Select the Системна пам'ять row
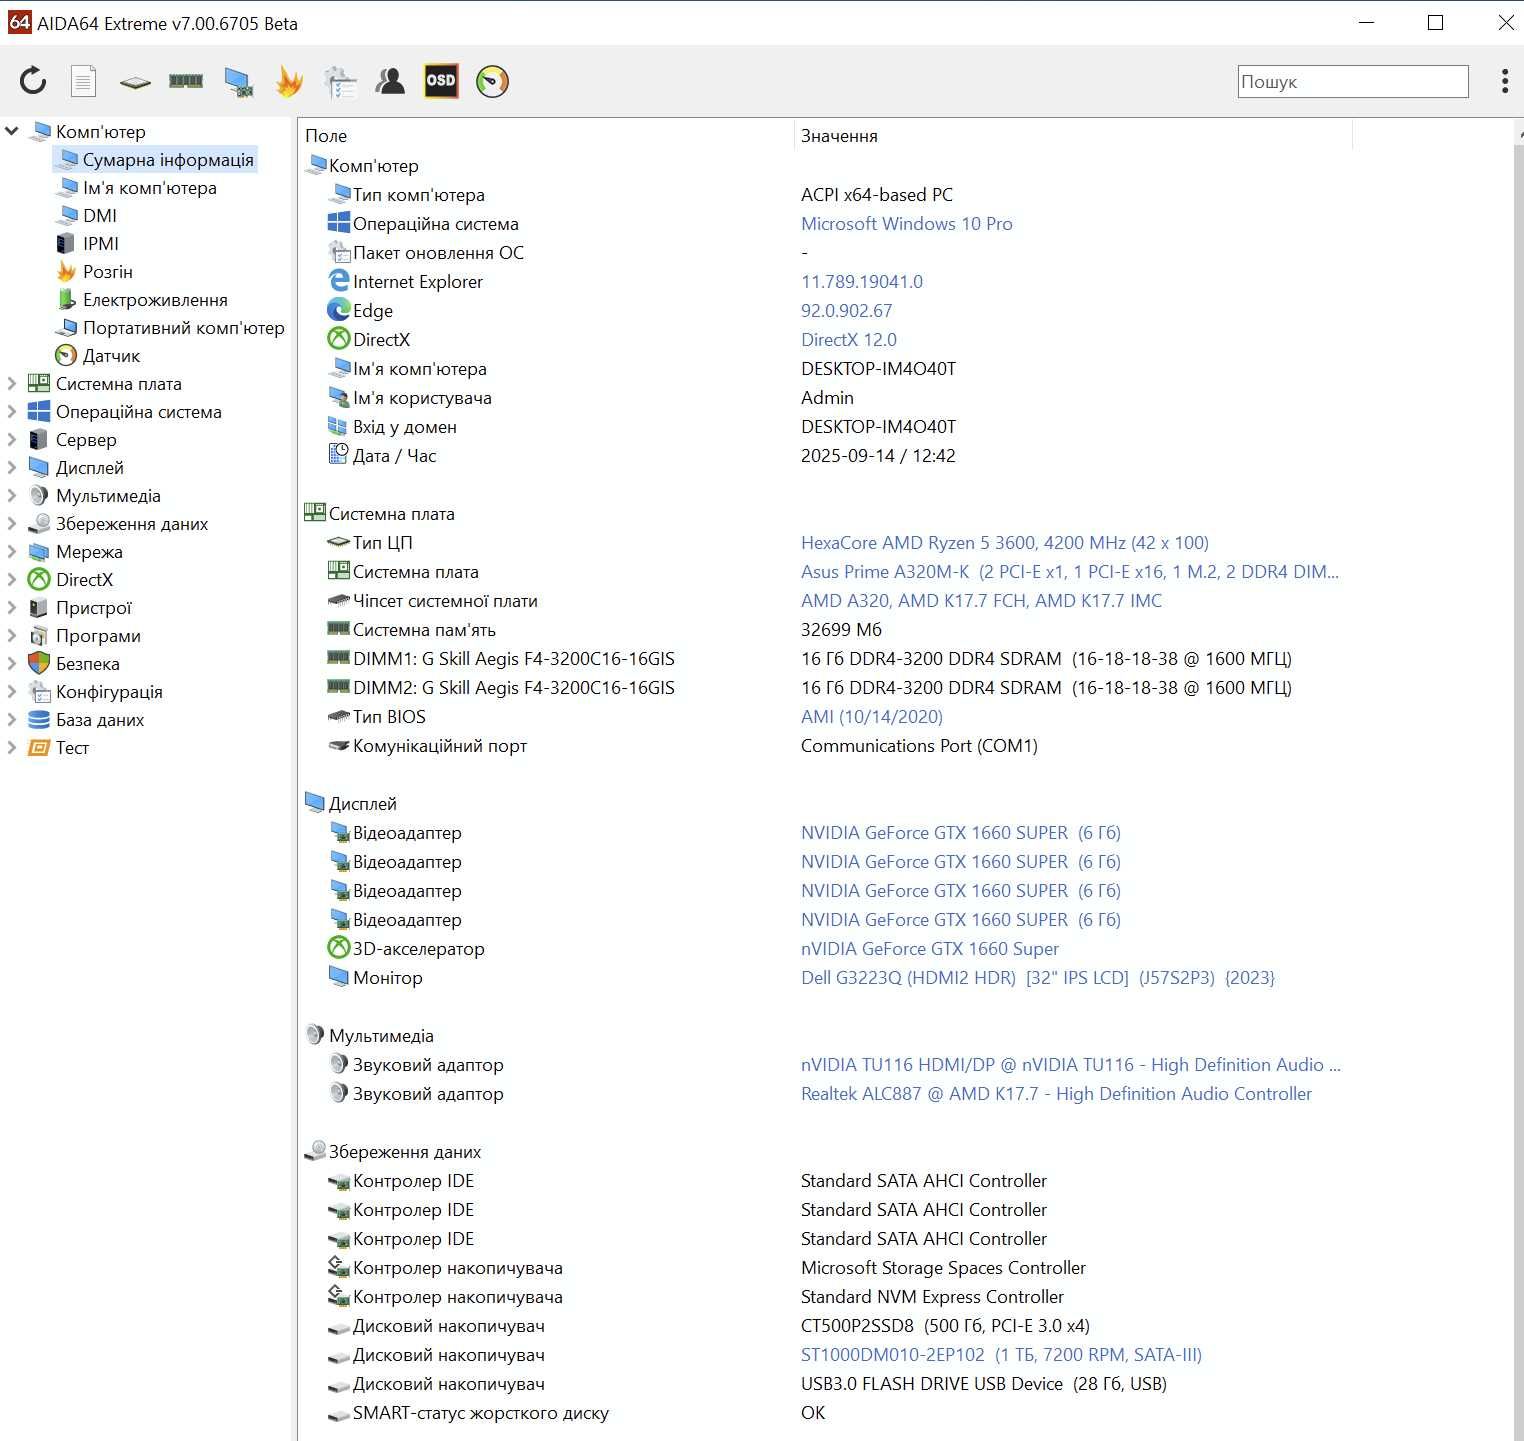The height and width of the screenshot is (1441, 1524). (825, 629)
